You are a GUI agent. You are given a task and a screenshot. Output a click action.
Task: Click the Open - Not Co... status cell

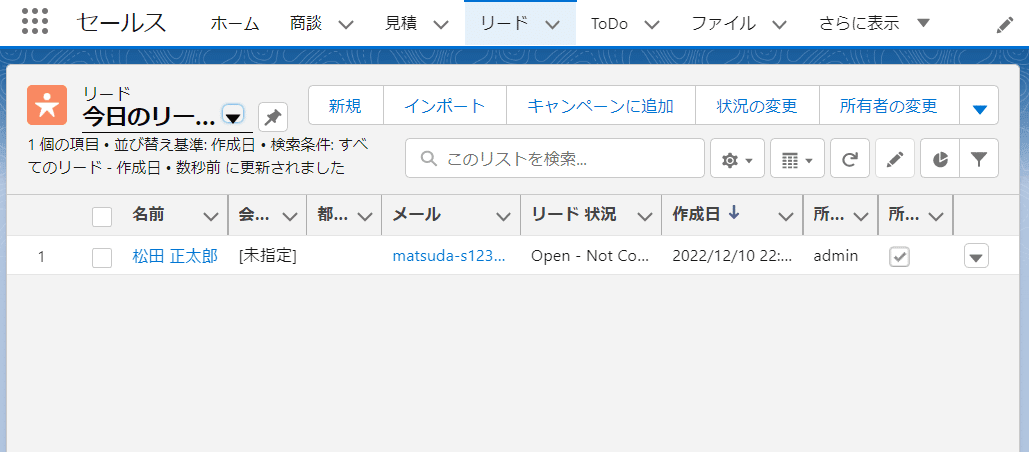tap(590, 256)
